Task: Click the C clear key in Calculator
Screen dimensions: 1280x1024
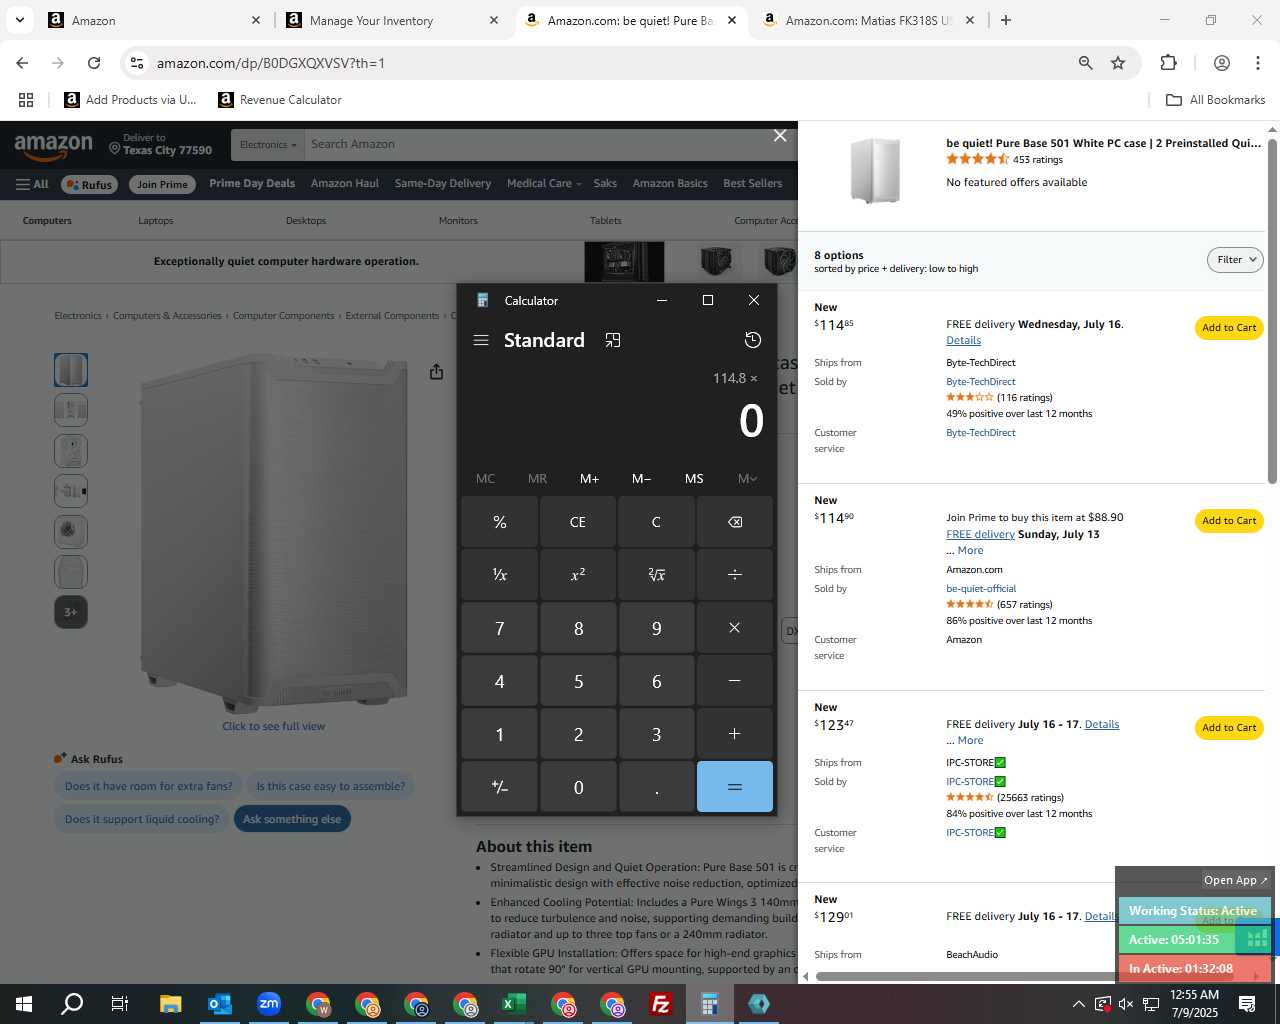Action: [657, 522]
